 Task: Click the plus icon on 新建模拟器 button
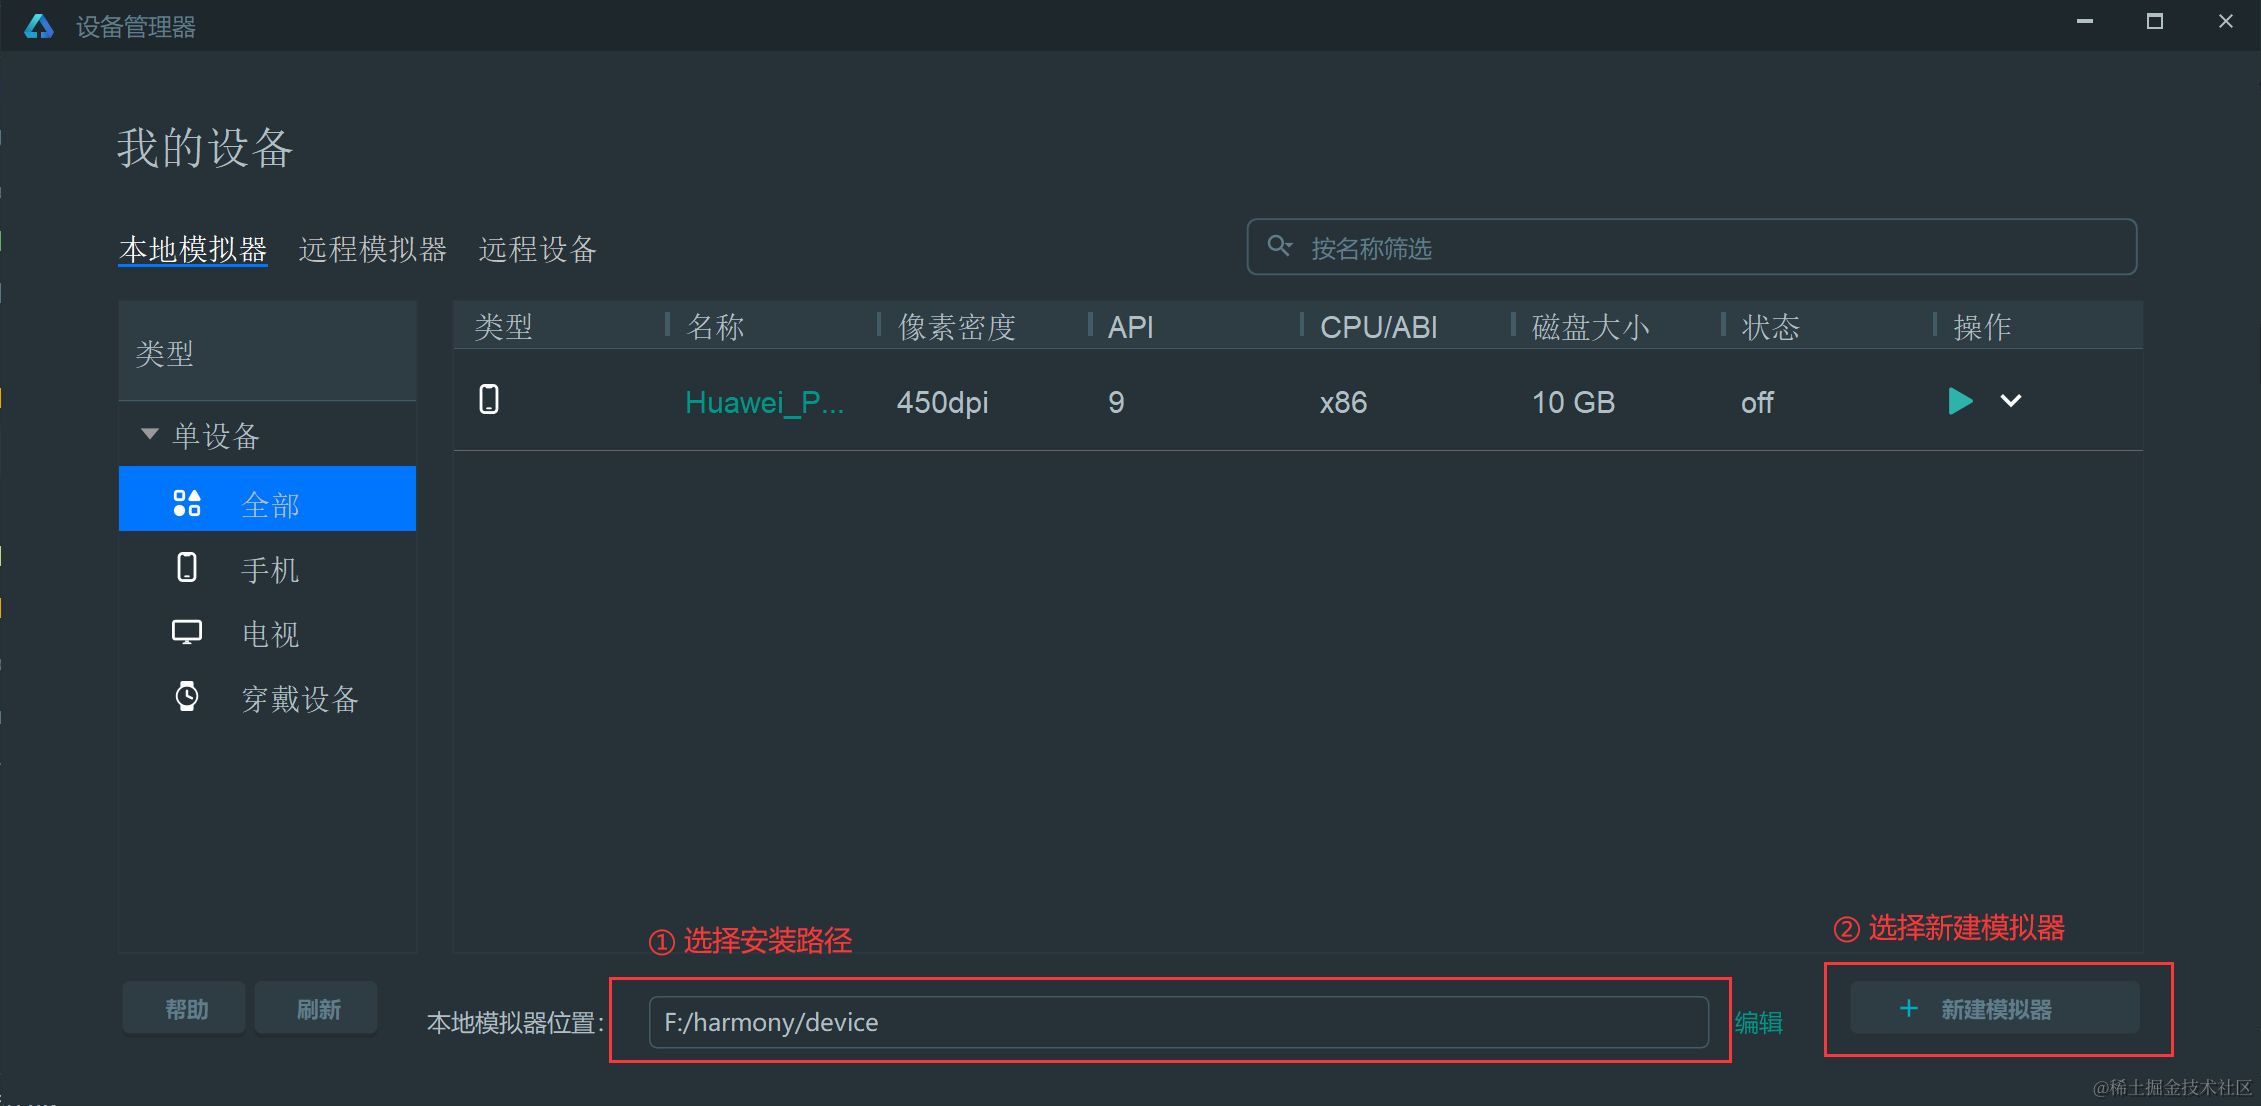pos(1909,1008)
